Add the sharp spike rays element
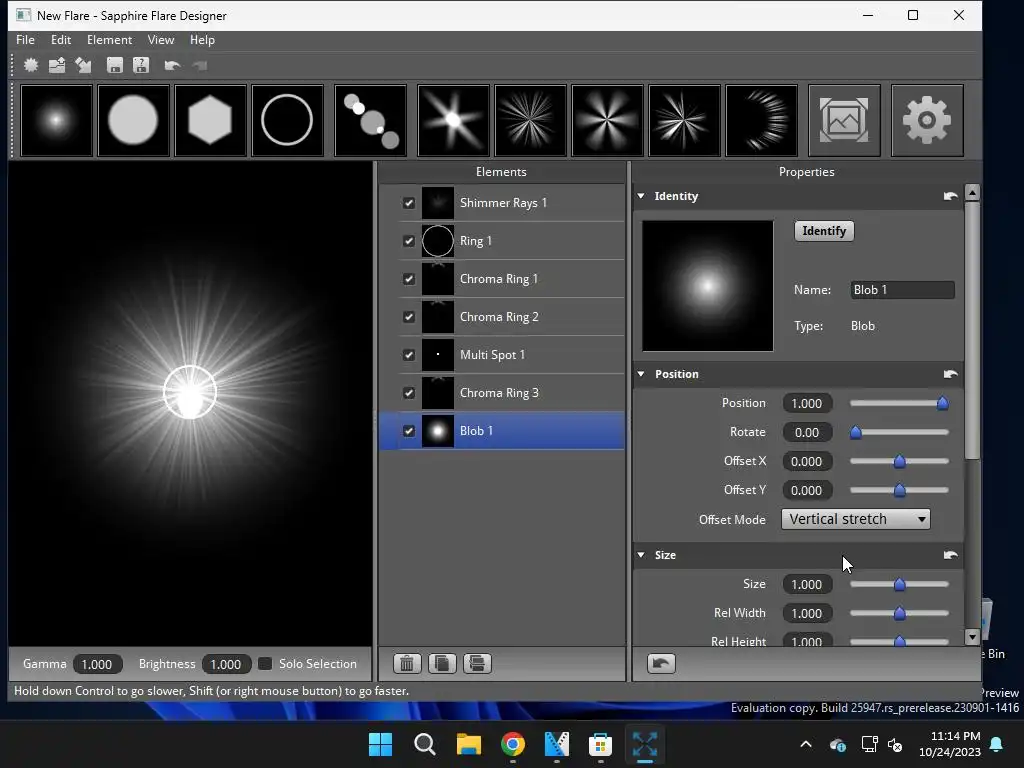Image resolution: width=1024 pixels, height=768 pixels. [x=684, y=120]
